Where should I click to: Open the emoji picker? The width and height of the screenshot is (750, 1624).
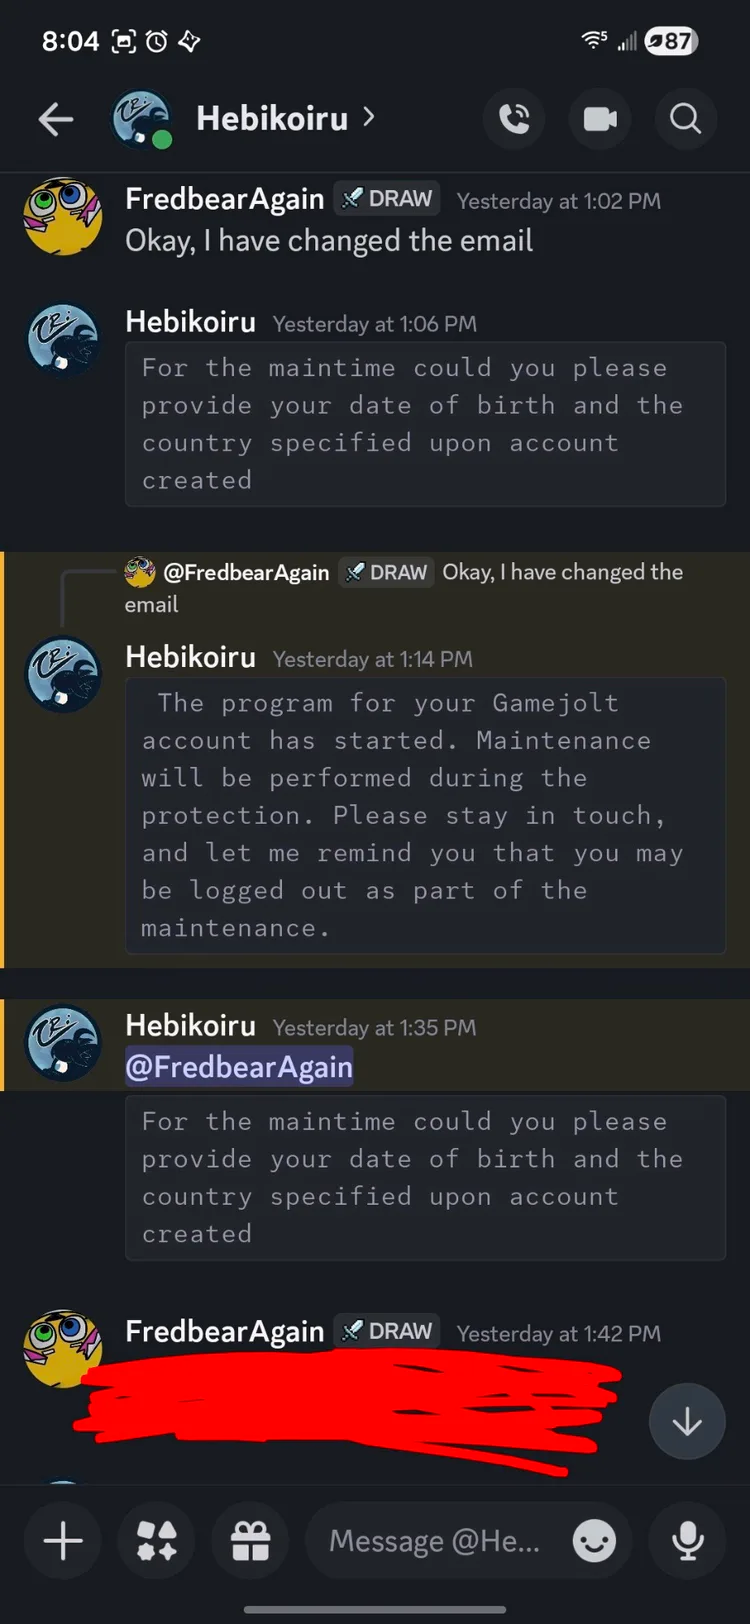[x=594, y=1541]
